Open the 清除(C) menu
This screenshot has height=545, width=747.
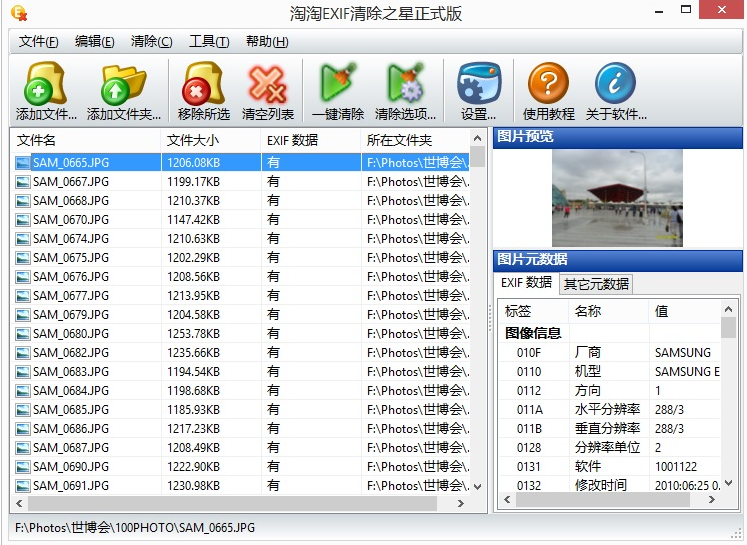151,42
